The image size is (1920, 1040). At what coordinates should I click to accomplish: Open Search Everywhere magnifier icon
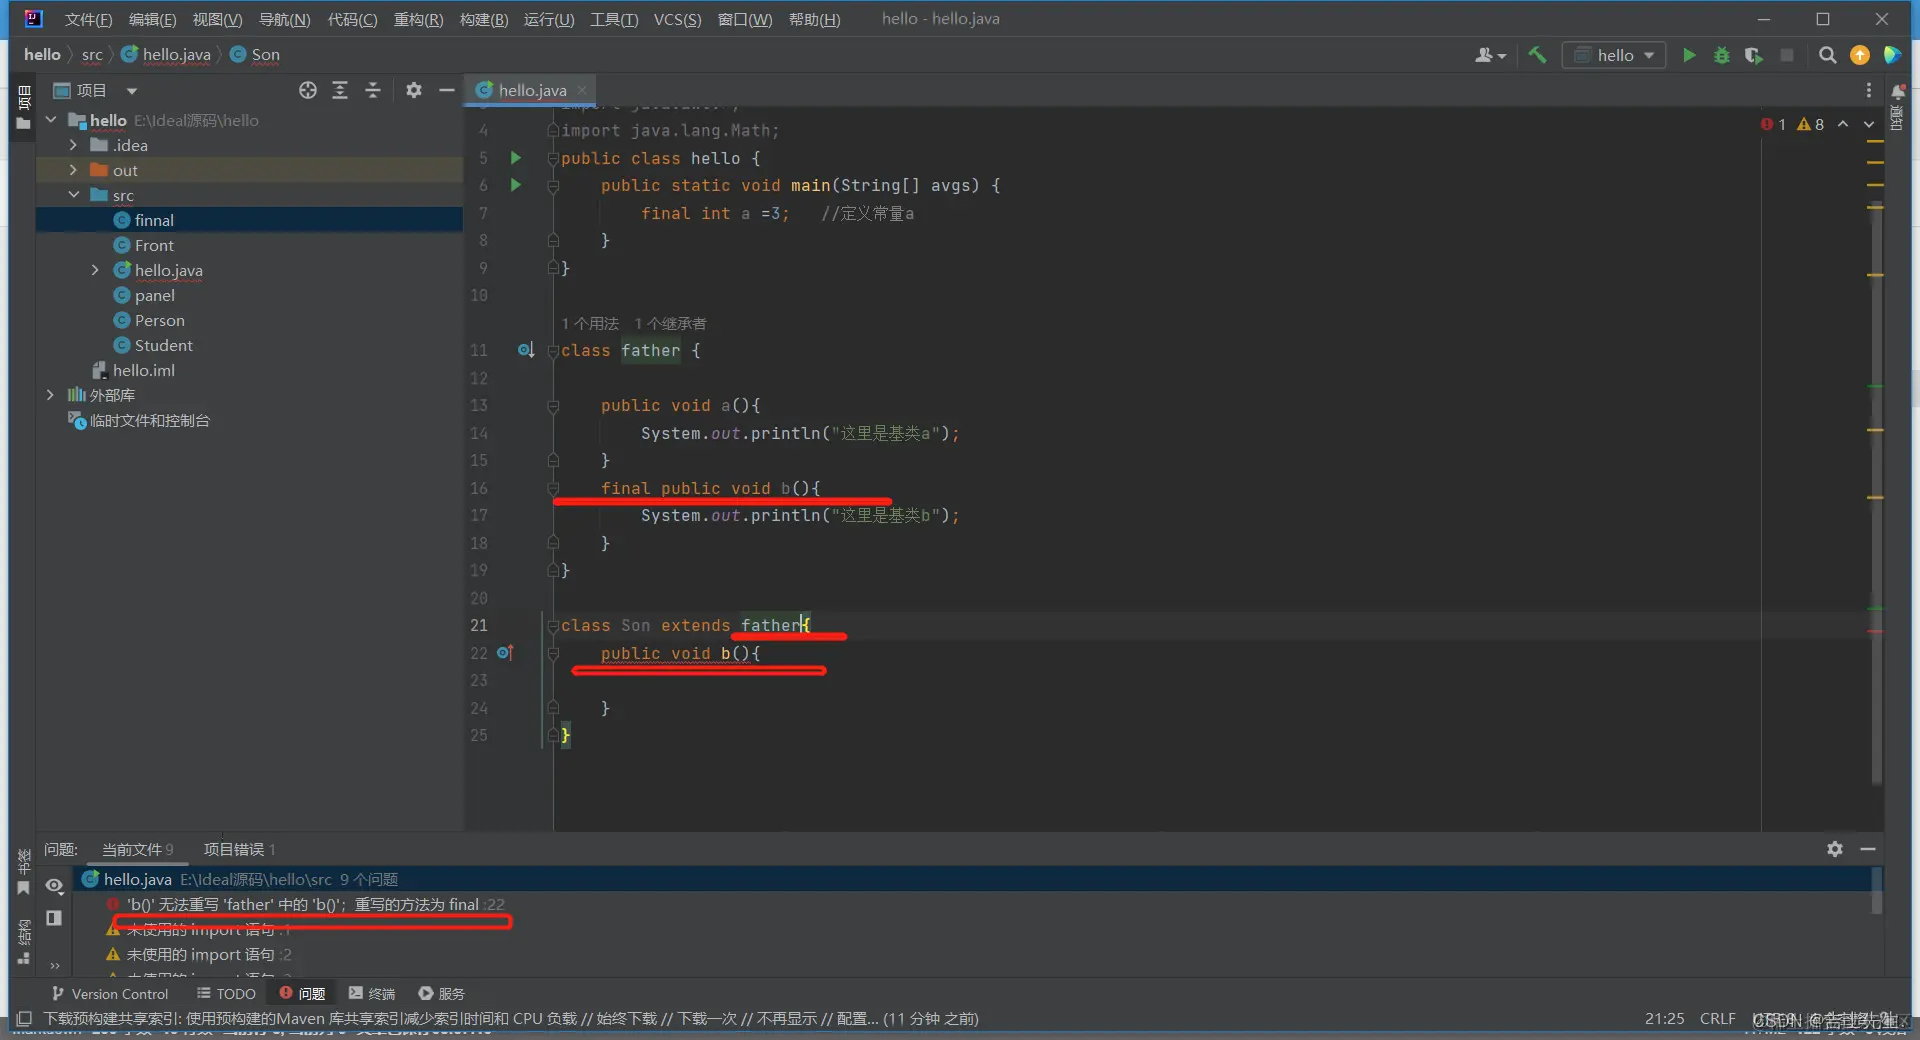[x=1827, y=55]
